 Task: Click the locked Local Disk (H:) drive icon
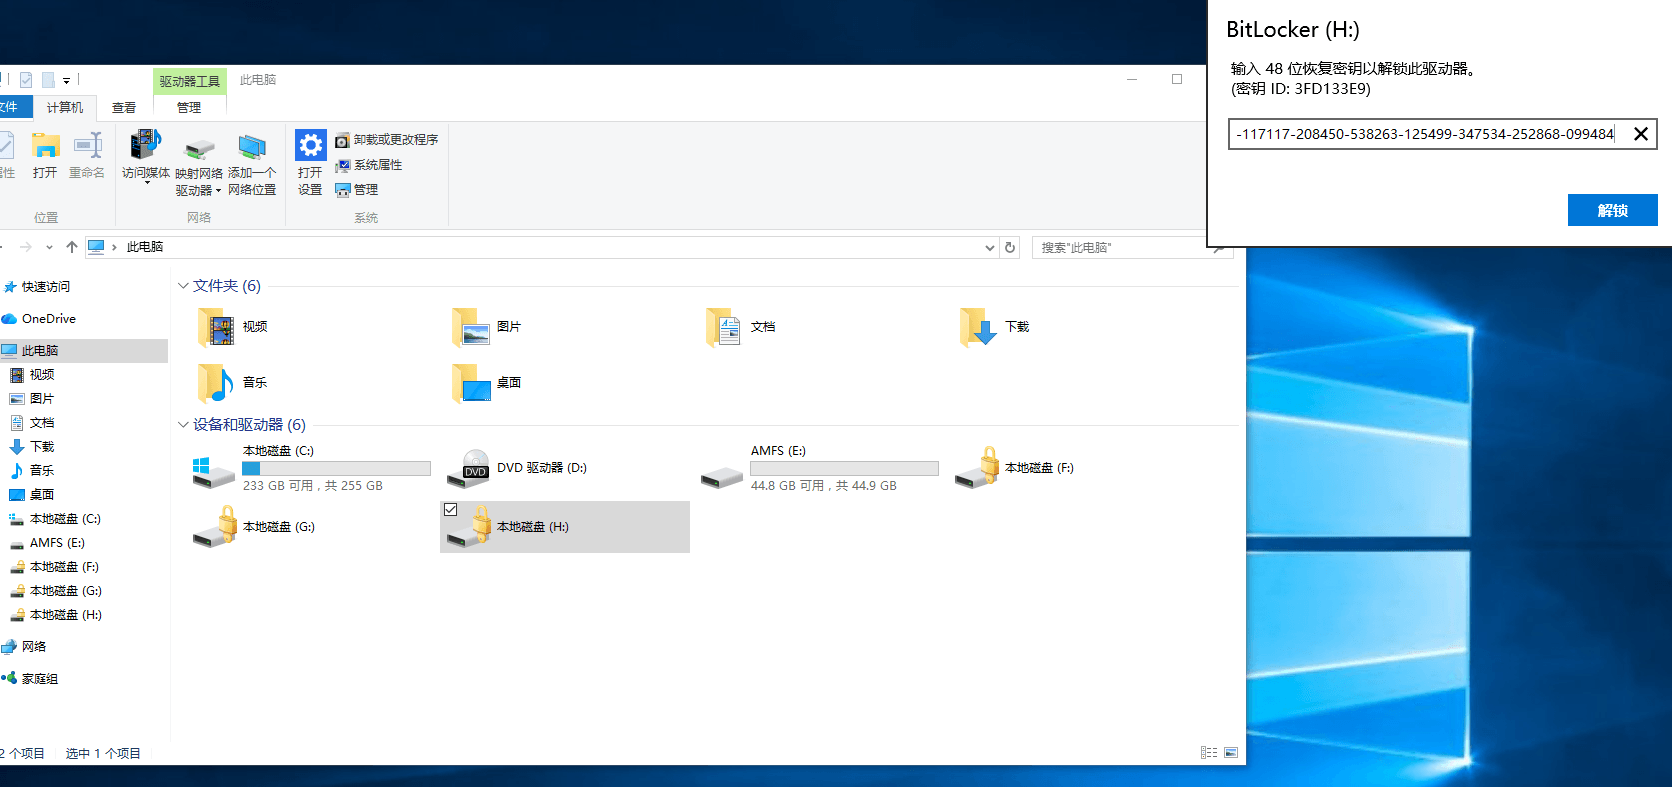[469, 527]
